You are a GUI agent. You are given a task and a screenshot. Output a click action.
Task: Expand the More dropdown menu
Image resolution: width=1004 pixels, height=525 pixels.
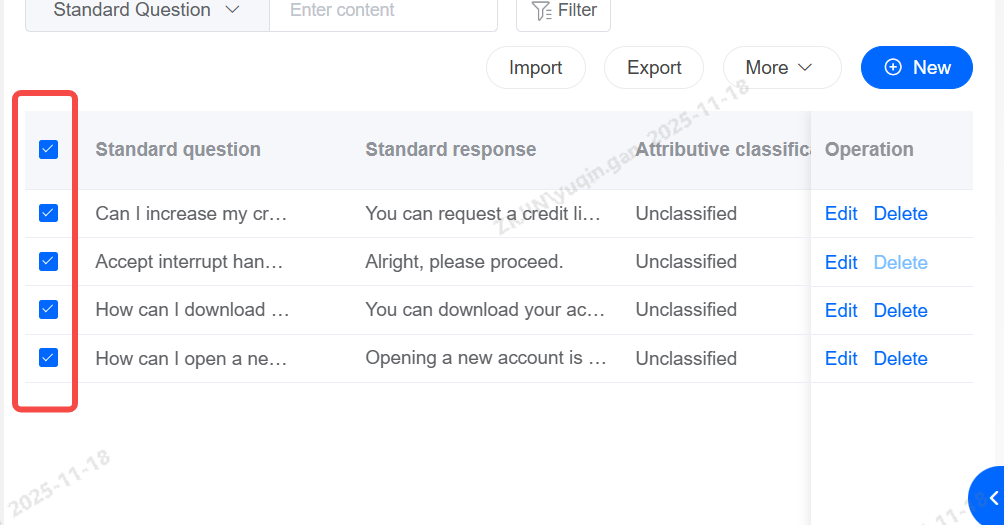pos(779,67)
